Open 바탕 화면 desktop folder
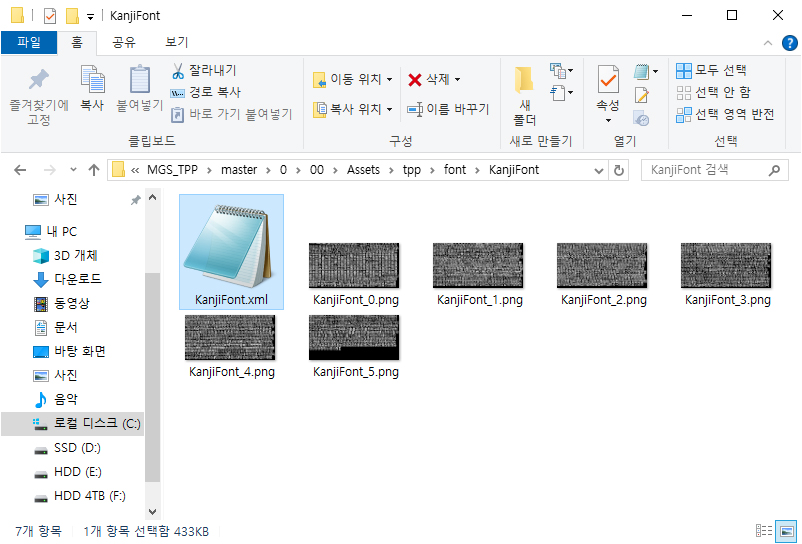The width and height of the screenshot is (802, 544). (69, 351)
